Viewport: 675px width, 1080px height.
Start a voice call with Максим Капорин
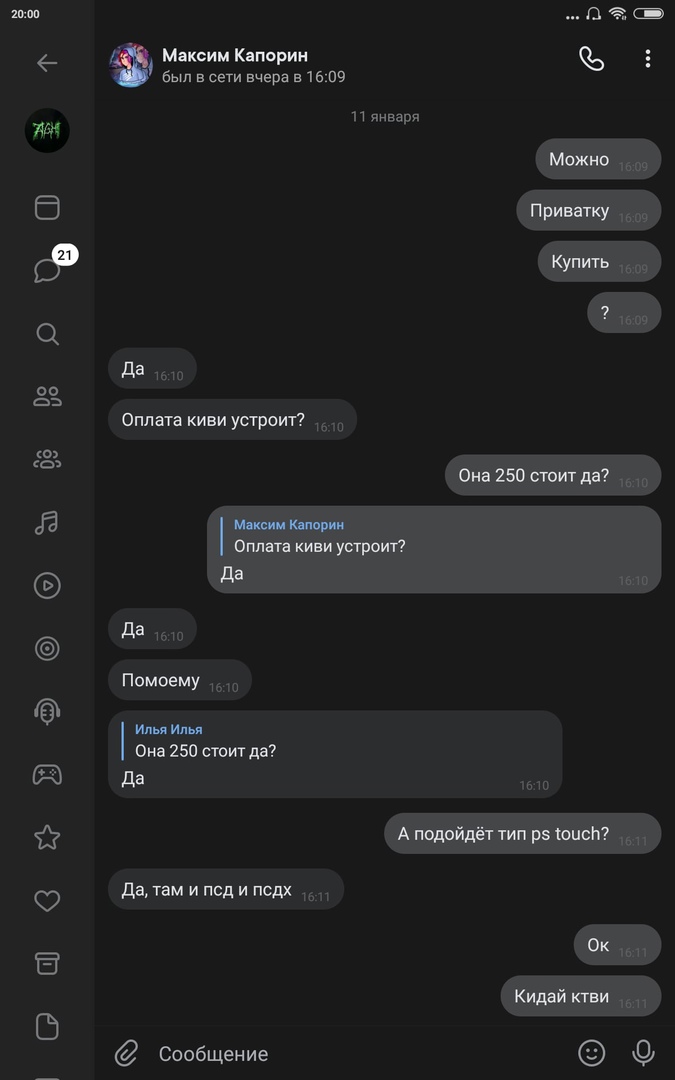[x=591, y=59]
